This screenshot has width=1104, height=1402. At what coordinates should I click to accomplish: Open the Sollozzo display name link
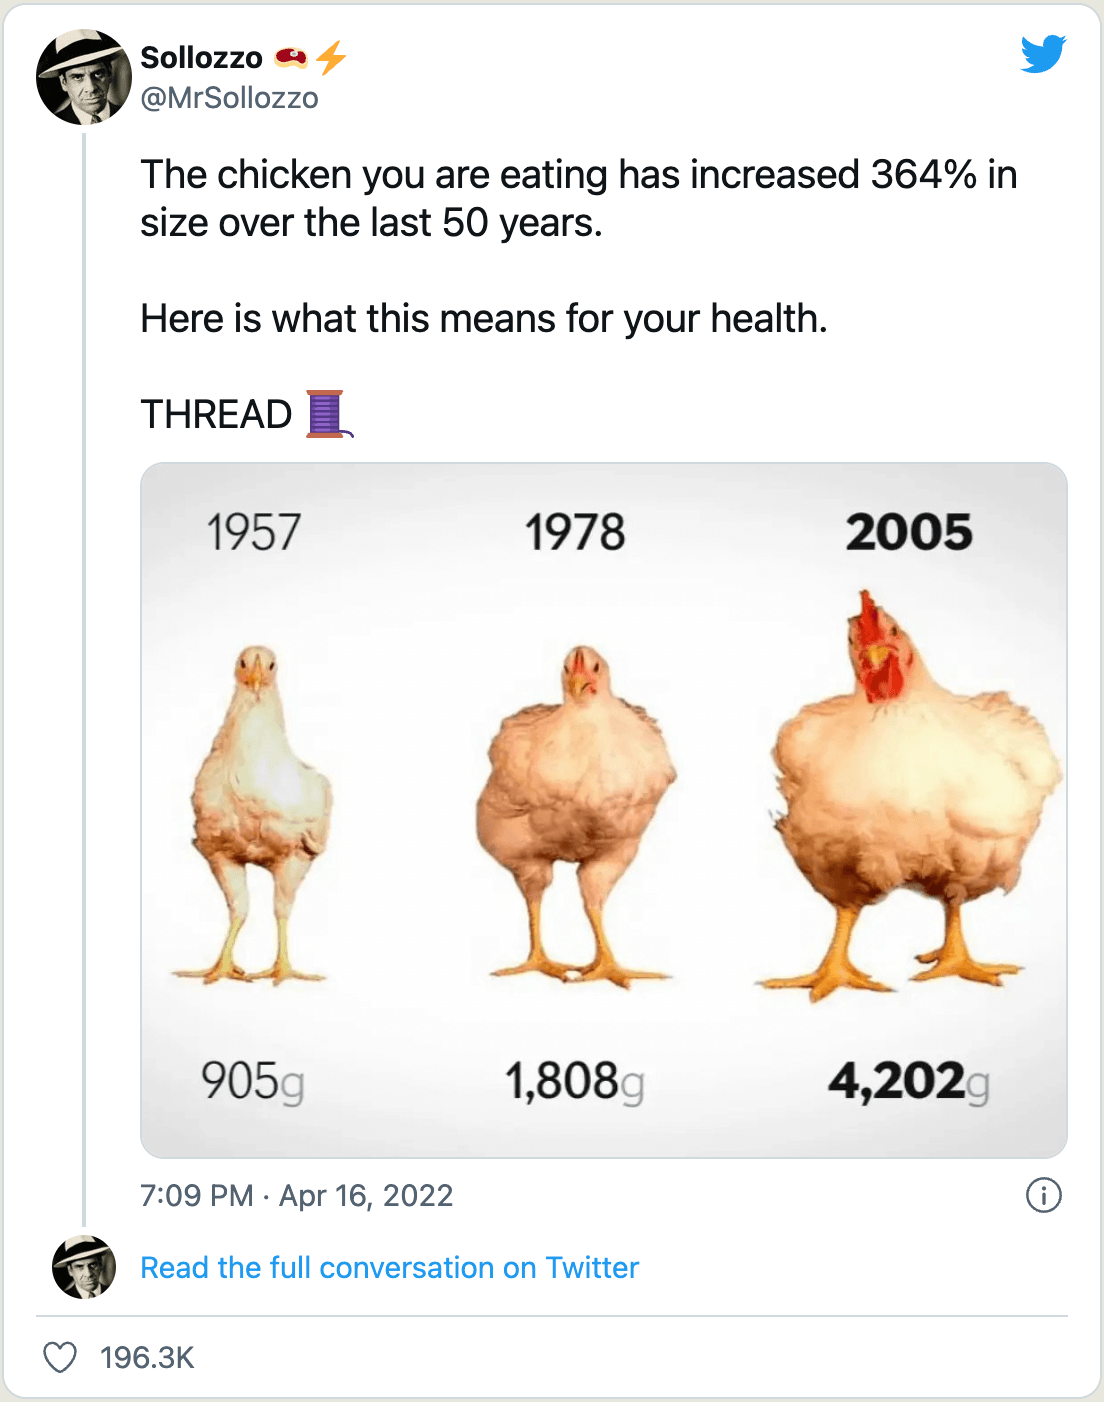pos(201,58)
